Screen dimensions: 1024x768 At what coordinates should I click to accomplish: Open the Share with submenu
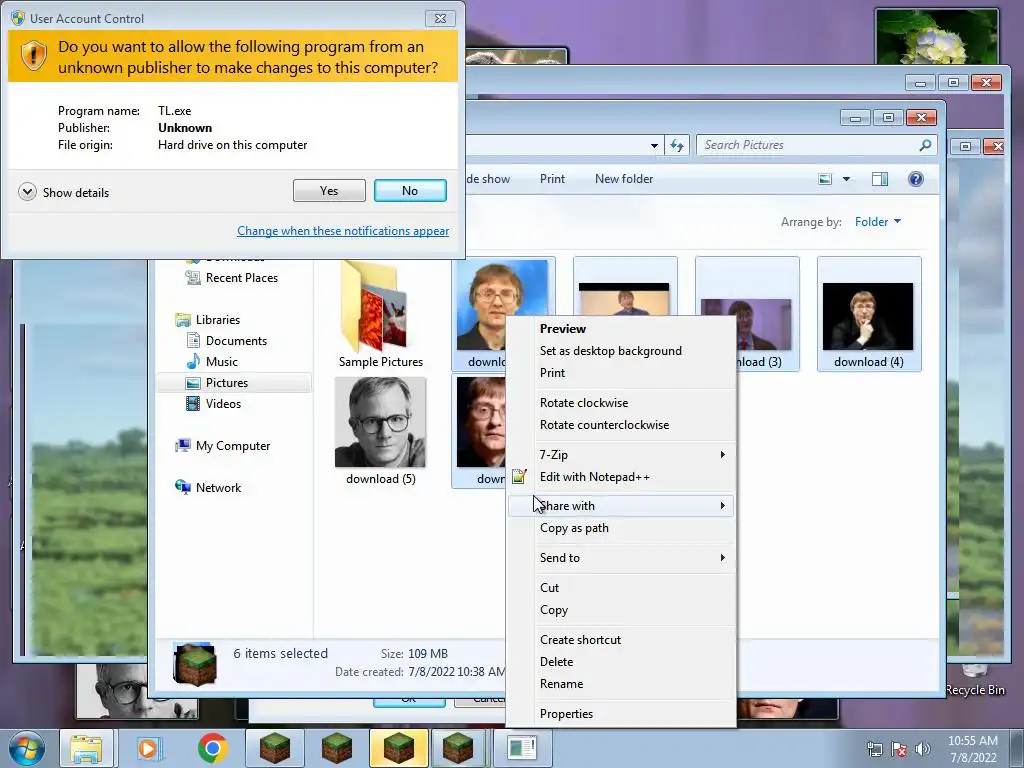point(621,506)
